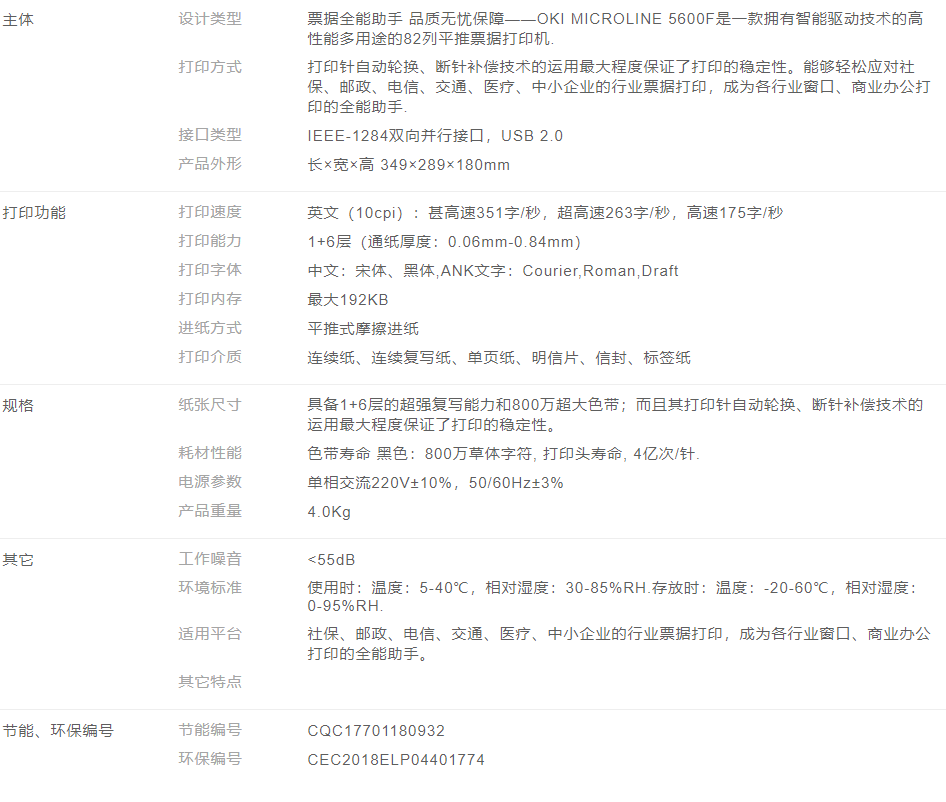Click the 单相交流220V power value
946x802 pixels.
pyautogui.click(x=435, y=483)
